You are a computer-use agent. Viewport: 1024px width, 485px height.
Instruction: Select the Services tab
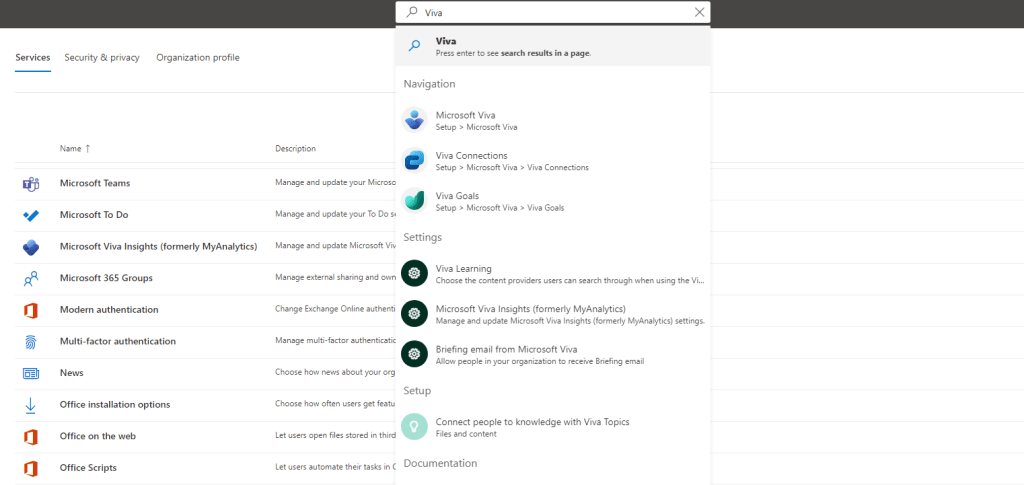(x=33, y=58)
